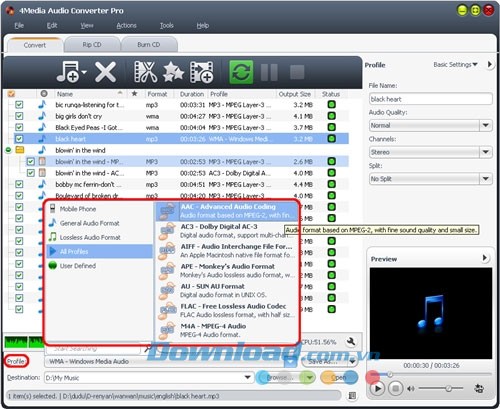The height and width of the screenshot is (409, 500).
Task: Click the Remove (X) toolbar icon
Action: click(x=105, y=72)
